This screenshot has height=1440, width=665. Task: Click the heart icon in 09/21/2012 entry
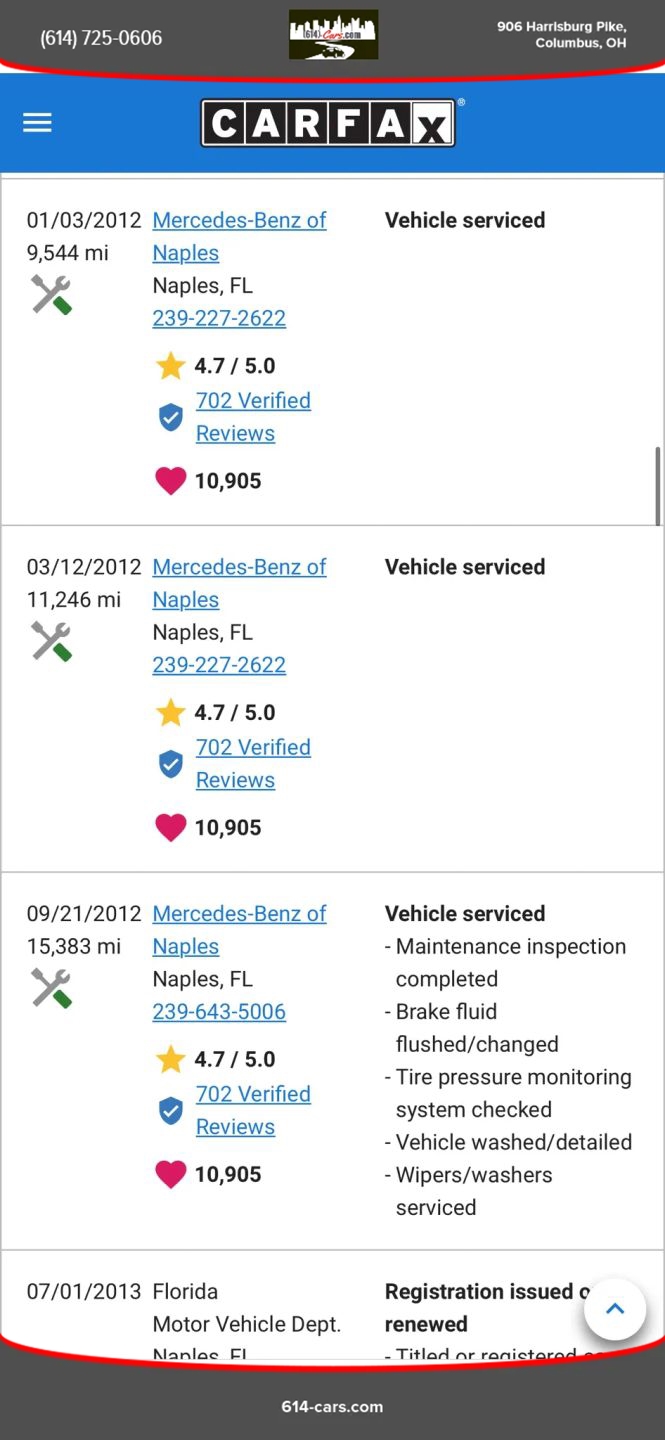pyautogui.click(x=171, y=1175)
